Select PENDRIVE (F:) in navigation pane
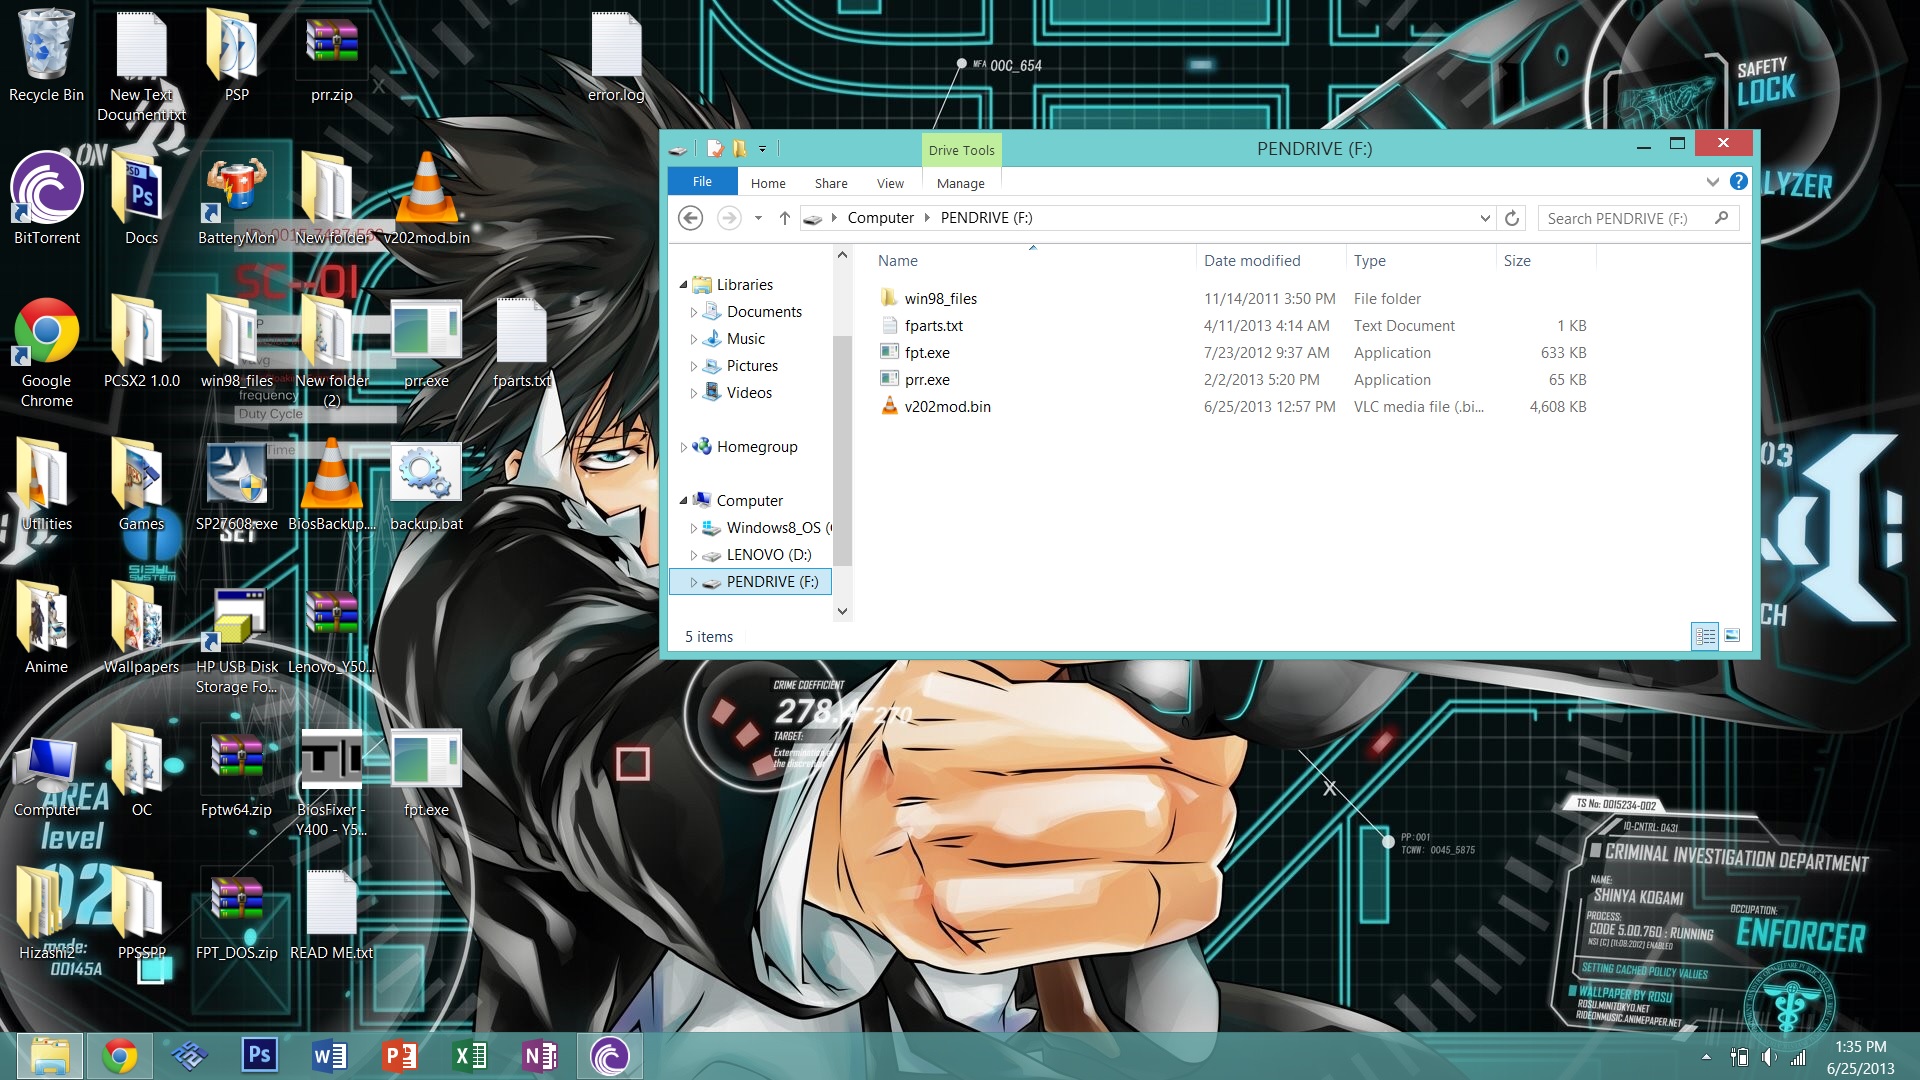The image size is (1920, 1080). pyautogui.click(x=750, y=582)
